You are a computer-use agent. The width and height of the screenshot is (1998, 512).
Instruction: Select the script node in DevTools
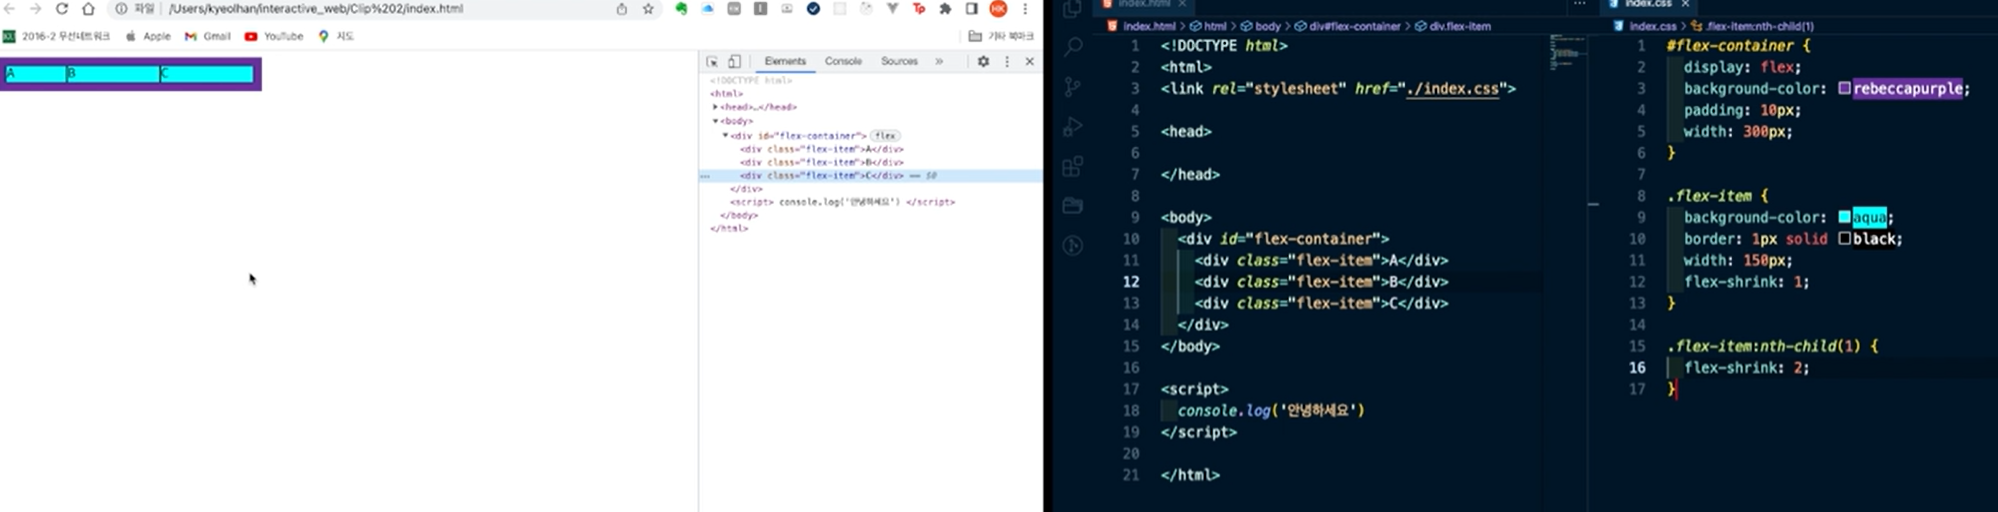click(x=842, y=202)
